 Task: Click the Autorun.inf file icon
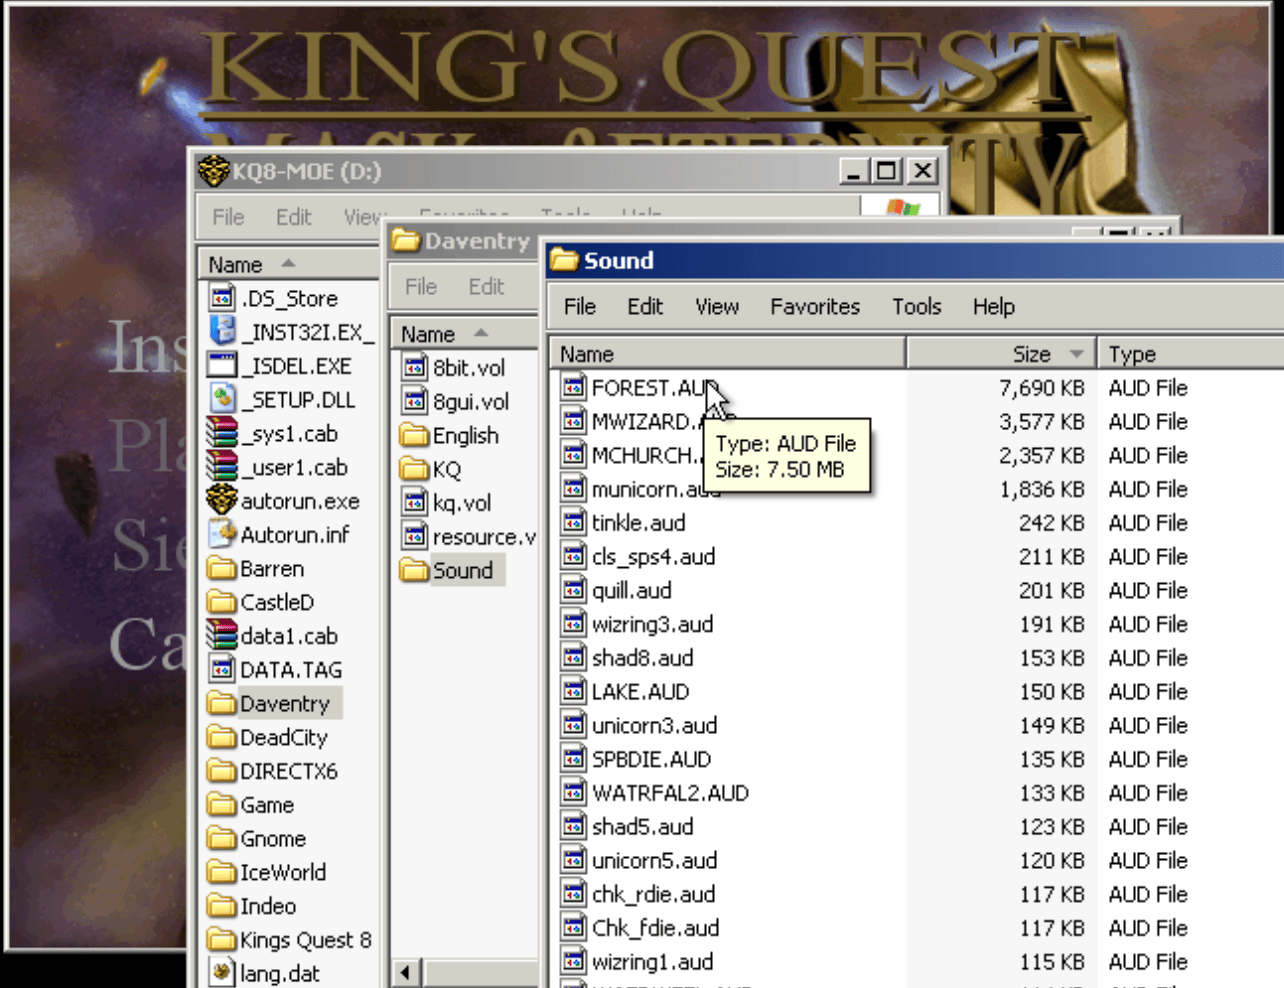(222, 534)
